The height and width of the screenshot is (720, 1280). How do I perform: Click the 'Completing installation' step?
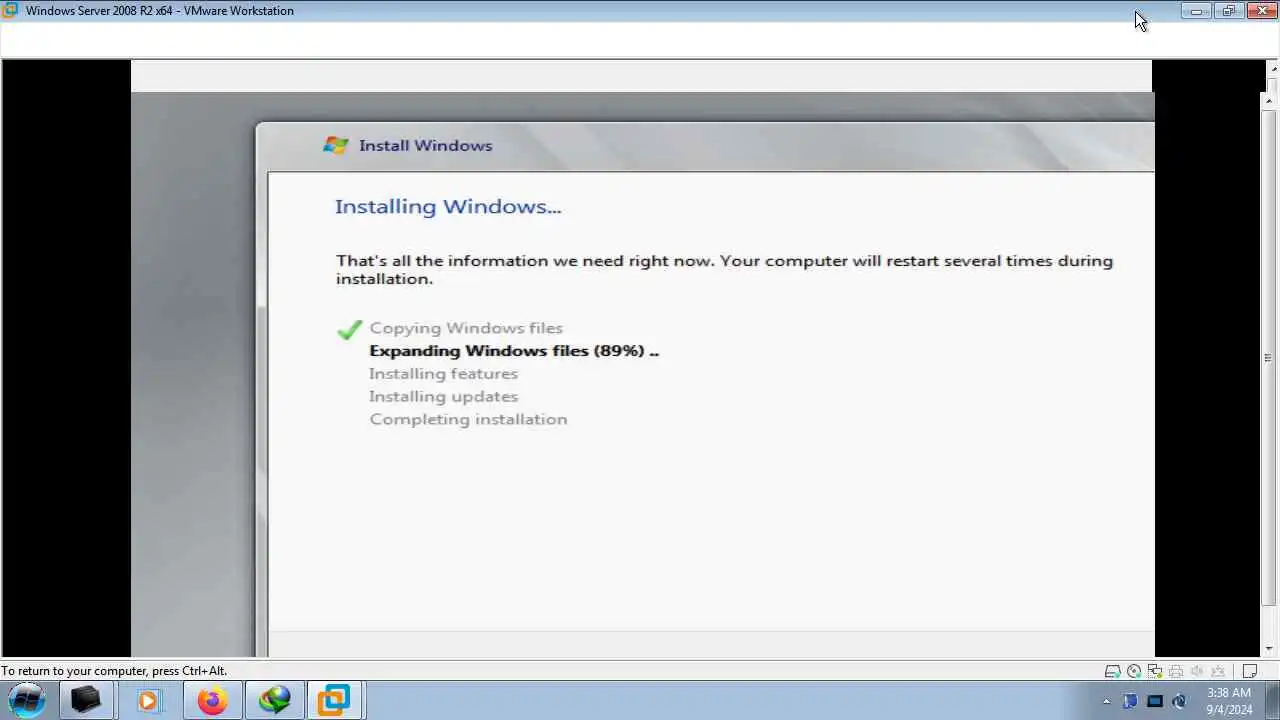[x=468, y=419]
